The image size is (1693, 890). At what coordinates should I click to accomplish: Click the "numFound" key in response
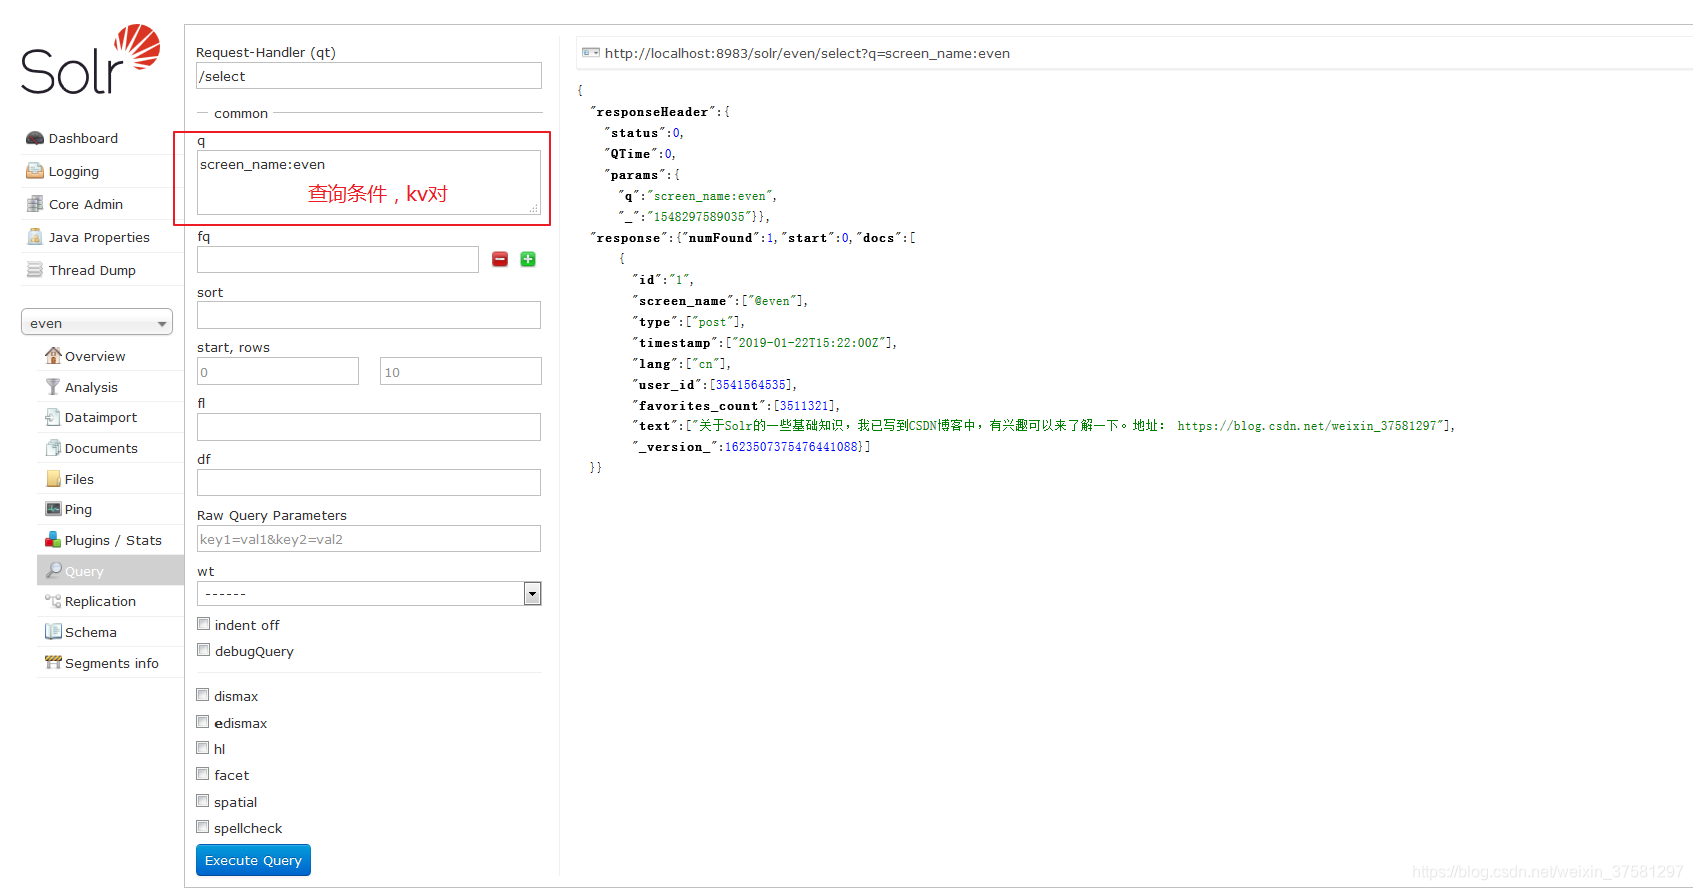coord(720,238)
